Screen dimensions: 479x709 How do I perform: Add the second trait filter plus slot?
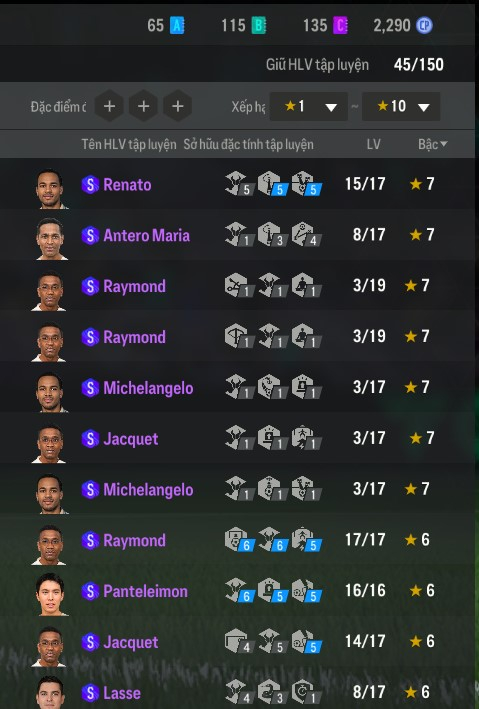pos(143,106)
